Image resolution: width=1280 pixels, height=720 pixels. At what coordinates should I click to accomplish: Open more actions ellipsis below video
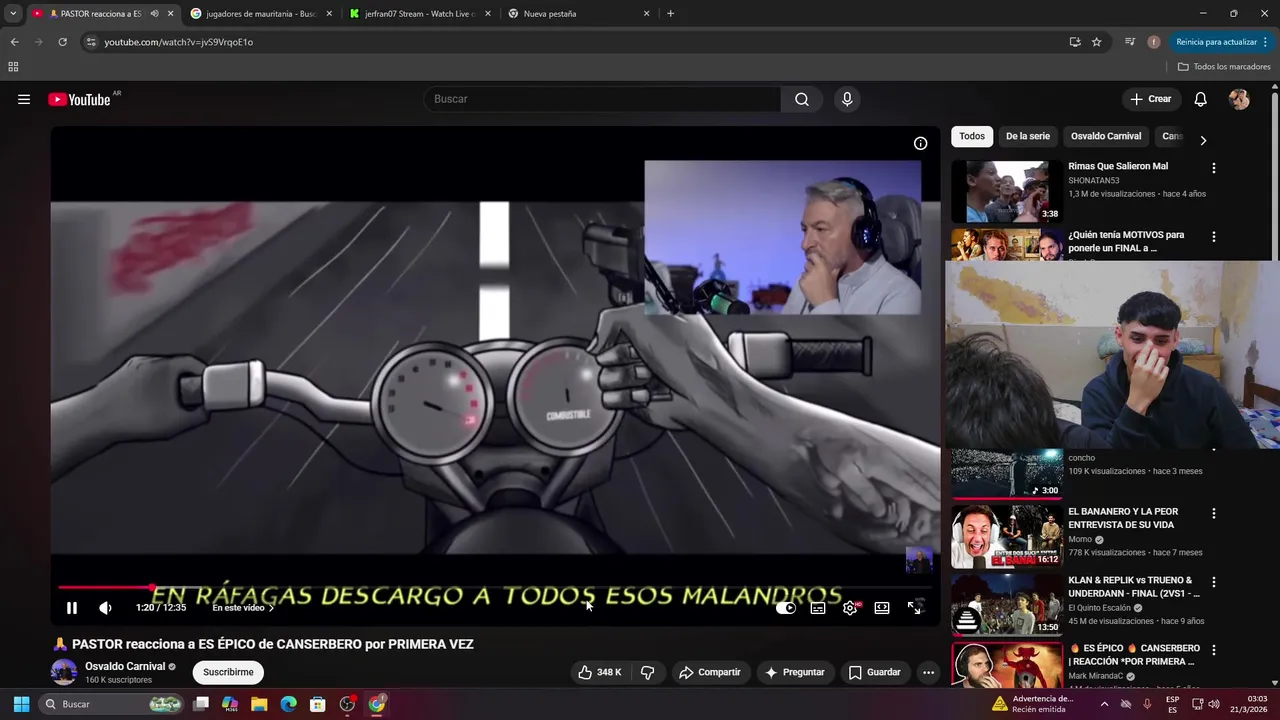(x=928, y=672)
